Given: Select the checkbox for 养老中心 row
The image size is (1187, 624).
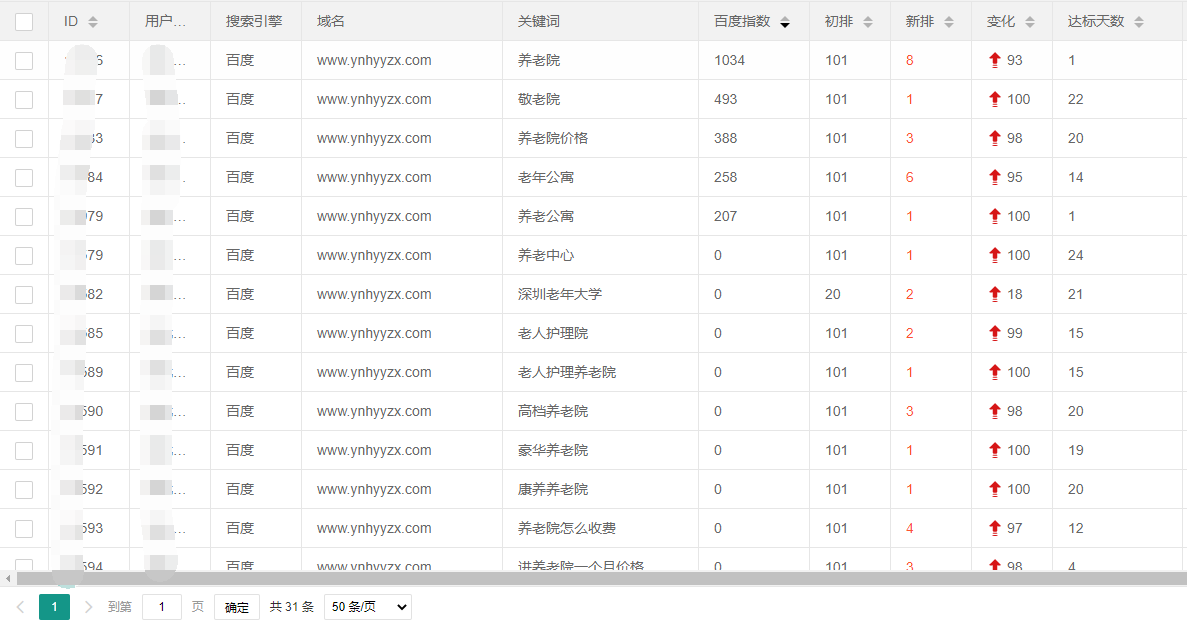Looking at the screenshot, I should pyautogui.click(x=24, y=255).
